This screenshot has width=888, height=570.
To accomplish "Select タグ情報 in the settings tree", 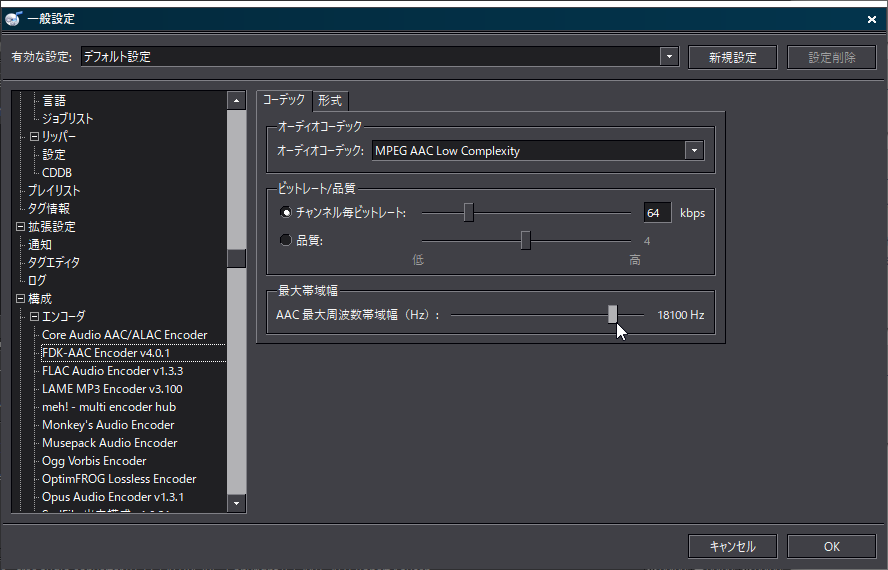I will (49, 209).
